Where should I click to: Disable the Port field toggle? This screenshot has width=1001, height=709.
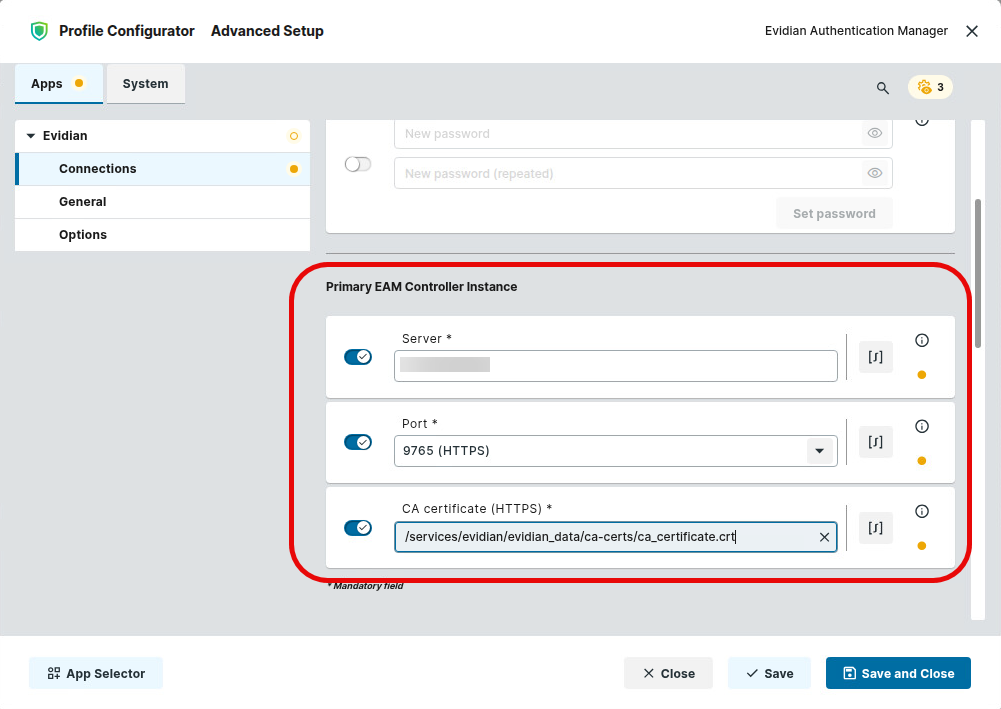pos(358,442)
